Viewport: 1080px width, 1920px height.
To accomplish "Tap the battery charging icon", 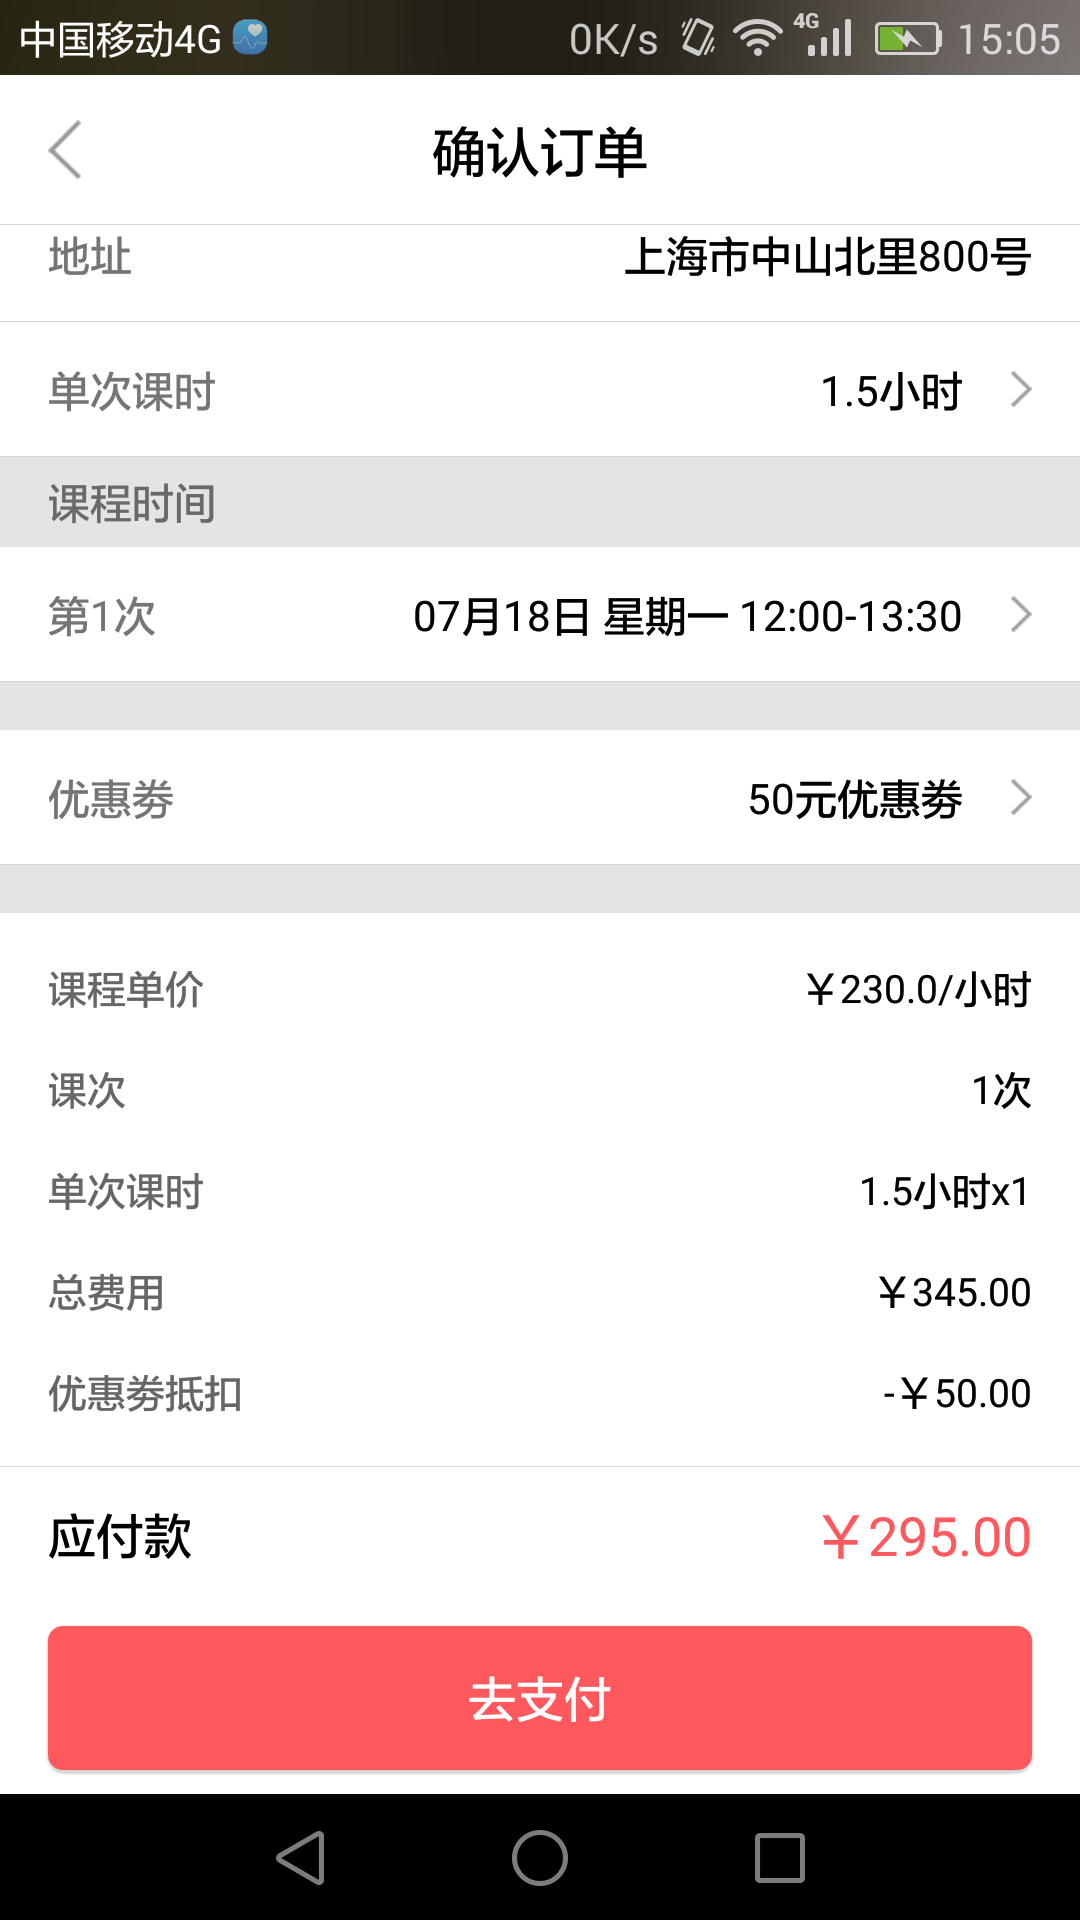I will [908, 38].
